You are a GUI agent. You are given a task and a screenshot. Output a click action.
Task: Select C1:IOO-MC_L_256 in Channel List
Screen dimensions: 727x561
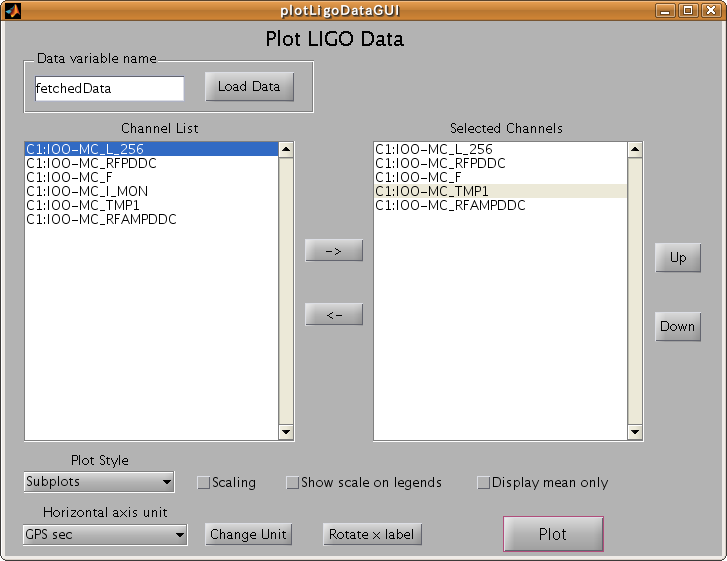[151, 149]
